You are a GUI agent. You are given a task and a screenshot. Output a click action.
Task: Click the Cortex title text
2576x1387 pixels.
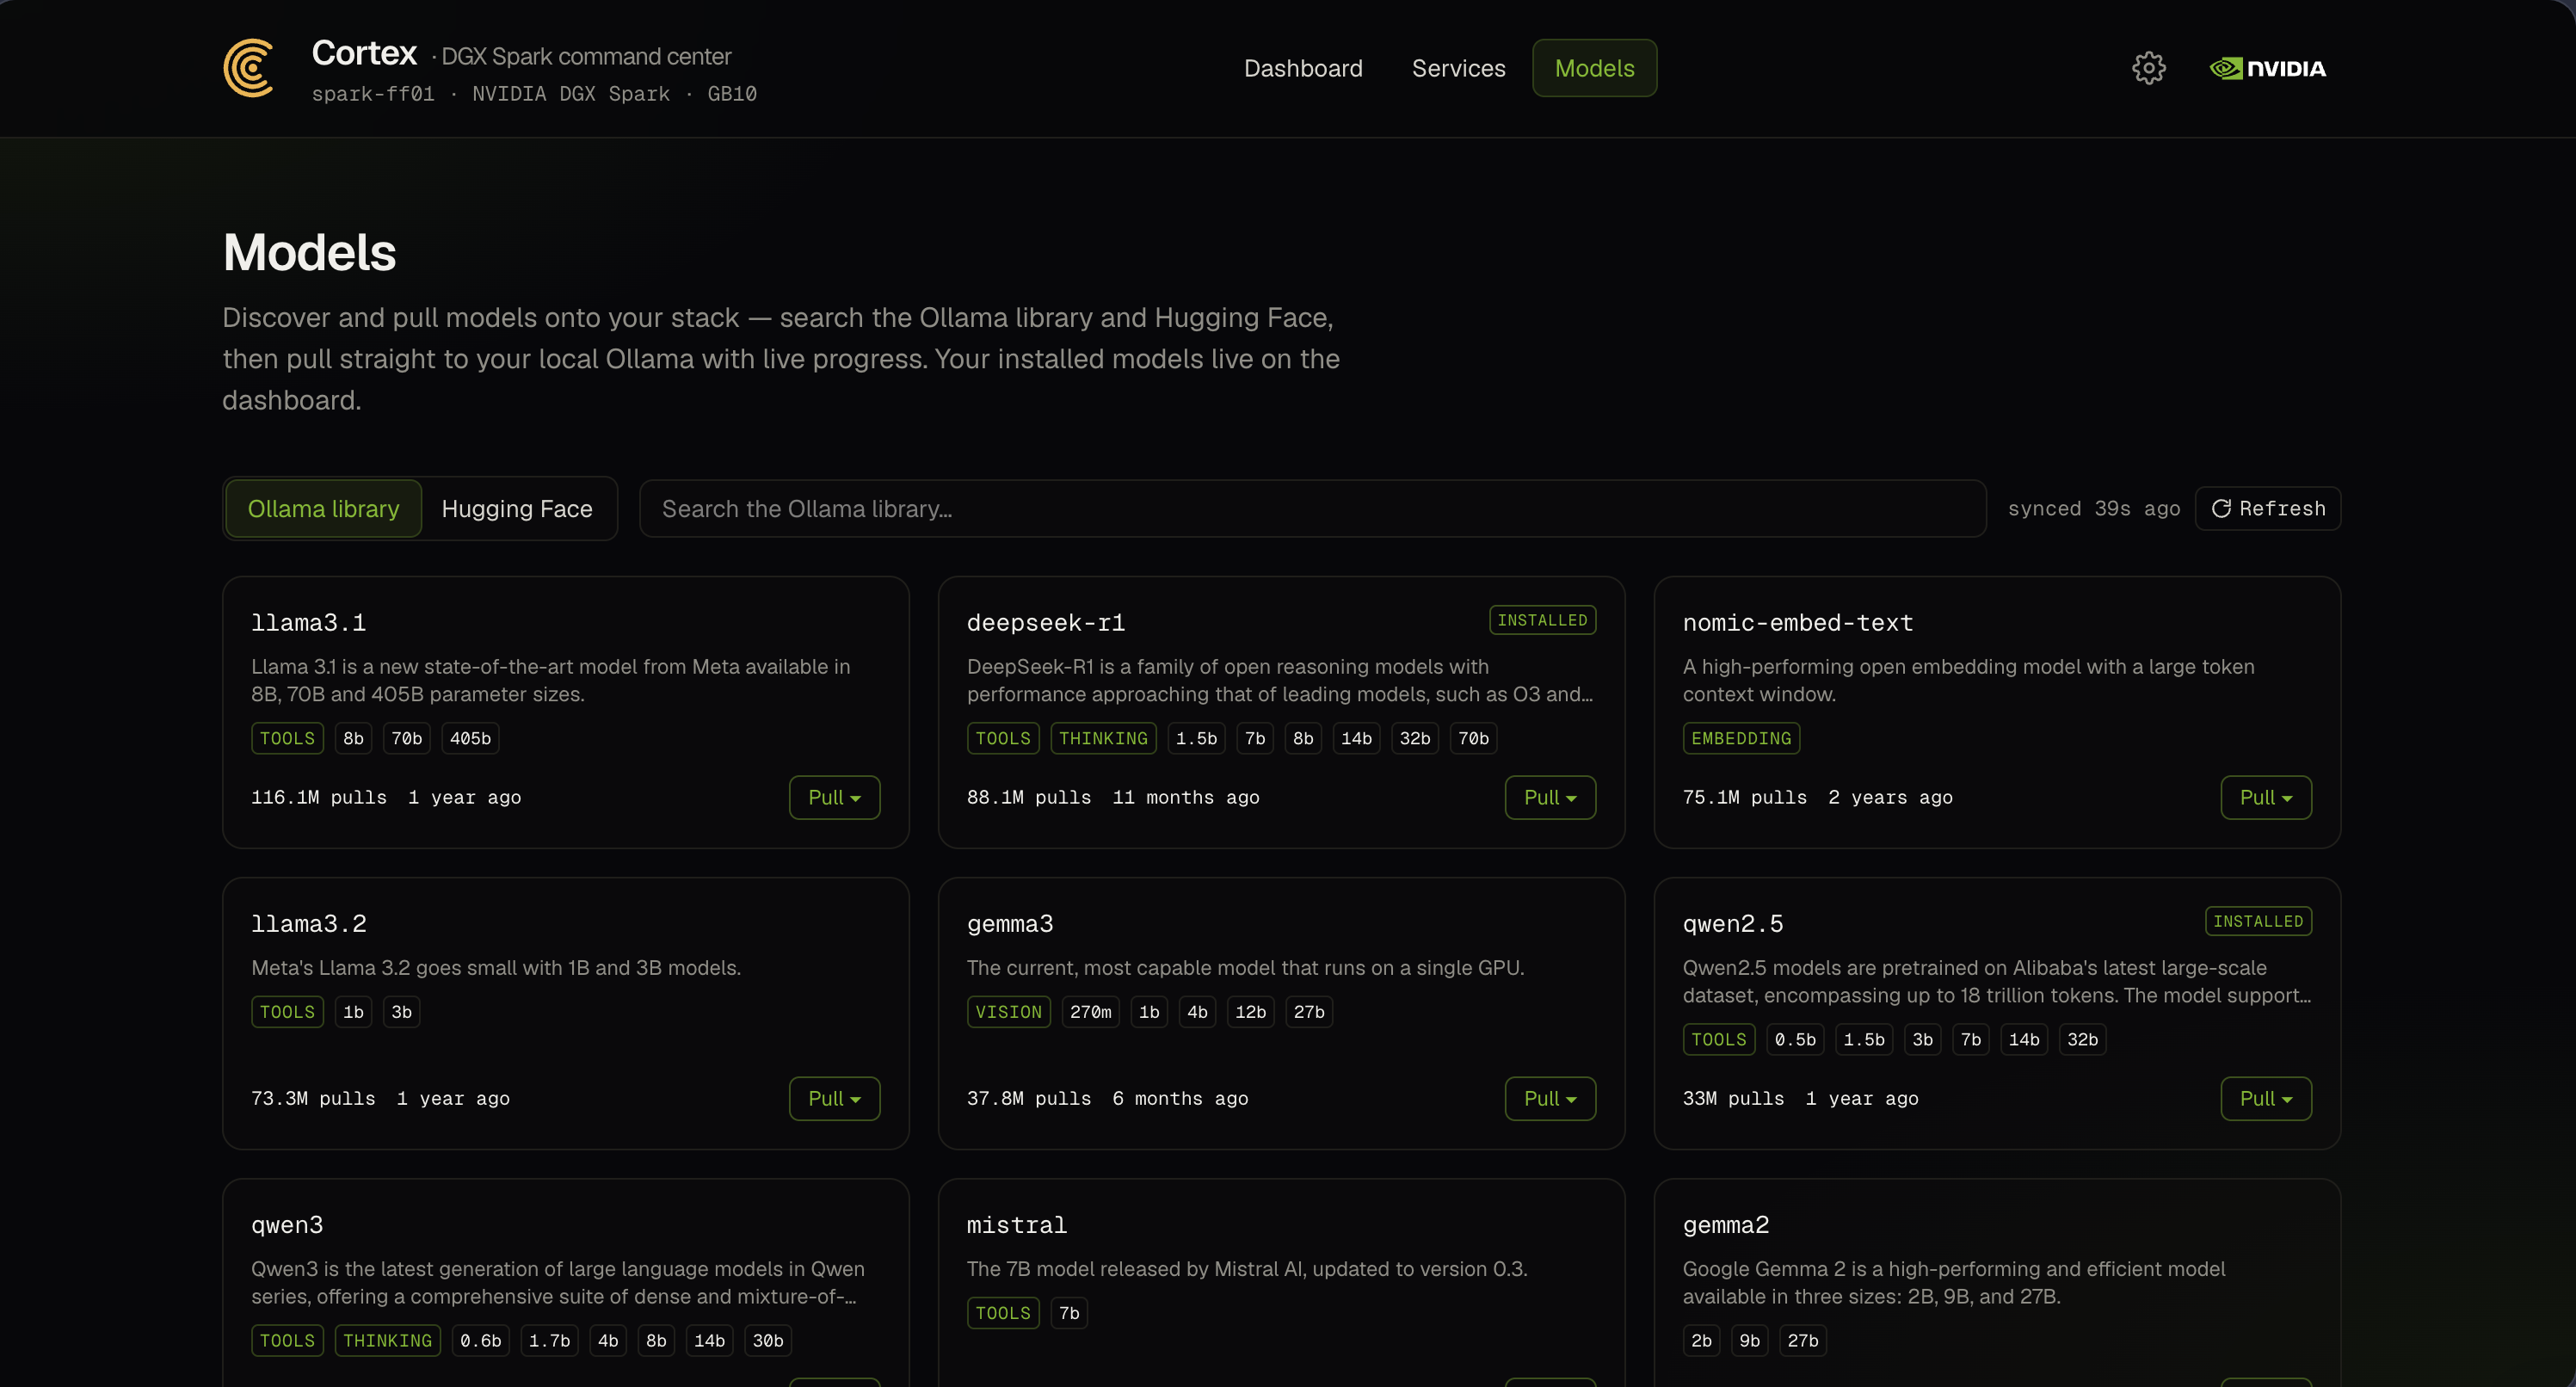(x=364, y=53)
